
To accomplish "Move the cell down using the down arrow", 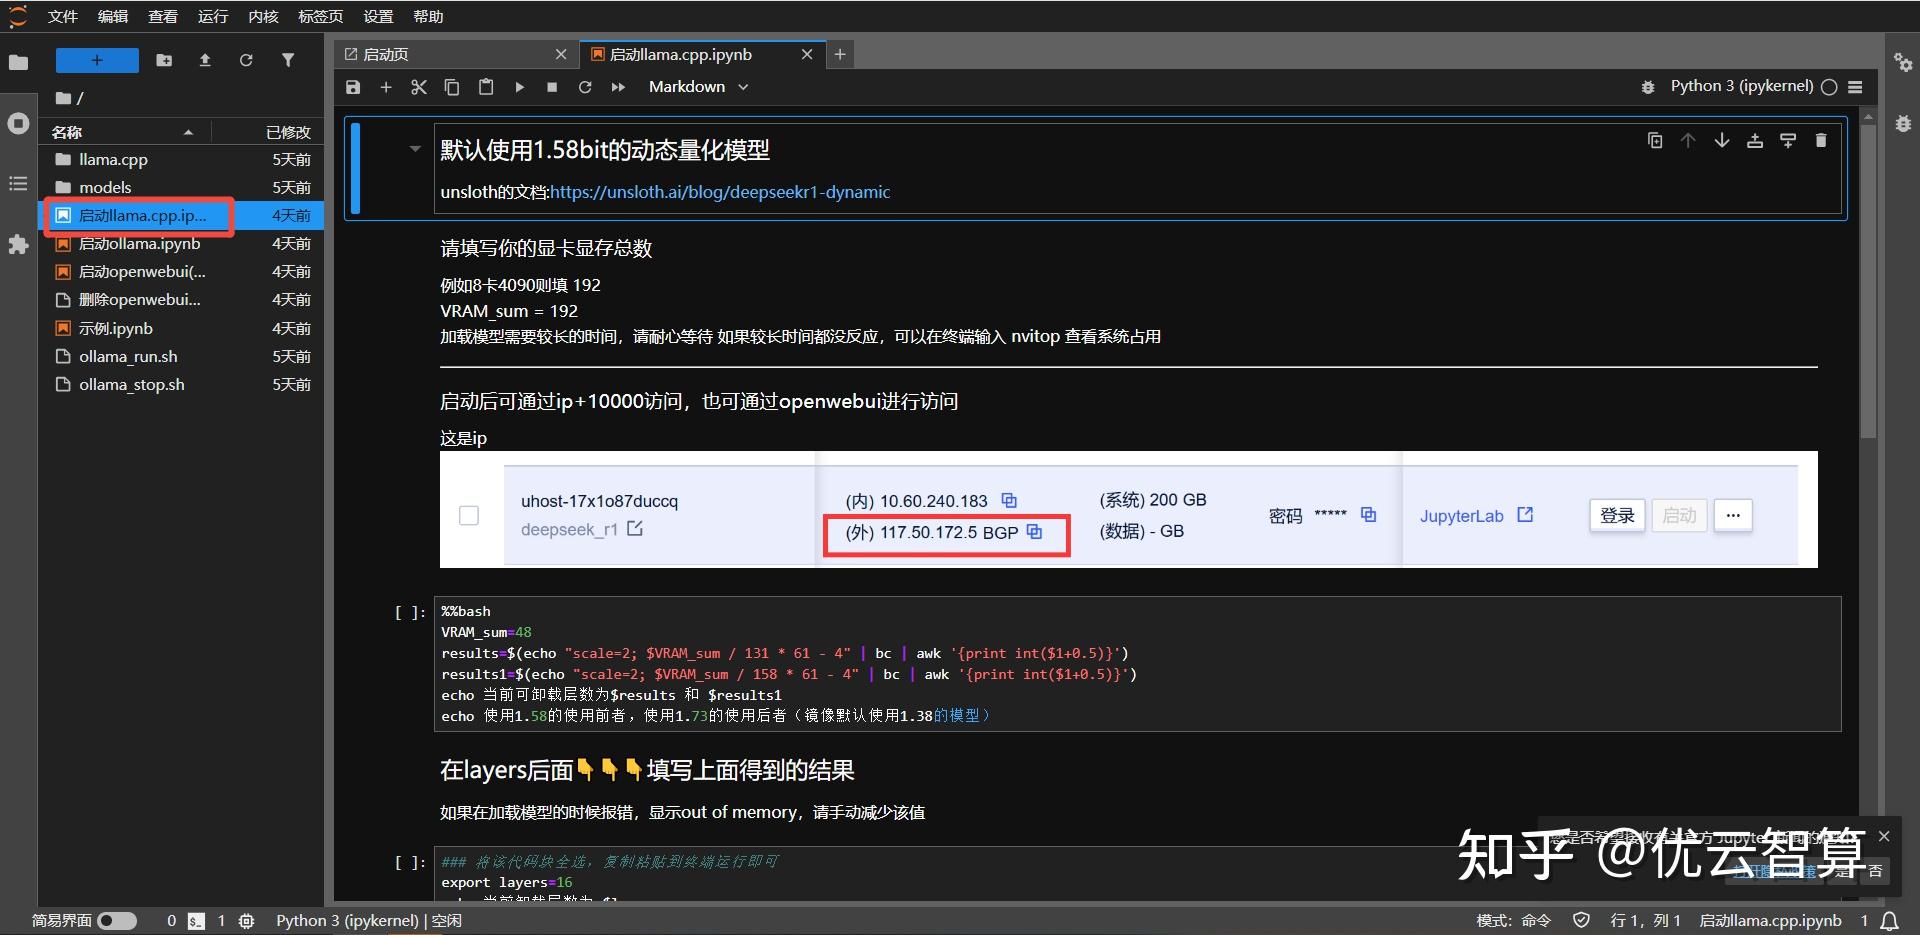I will (x=1721, y=140).
